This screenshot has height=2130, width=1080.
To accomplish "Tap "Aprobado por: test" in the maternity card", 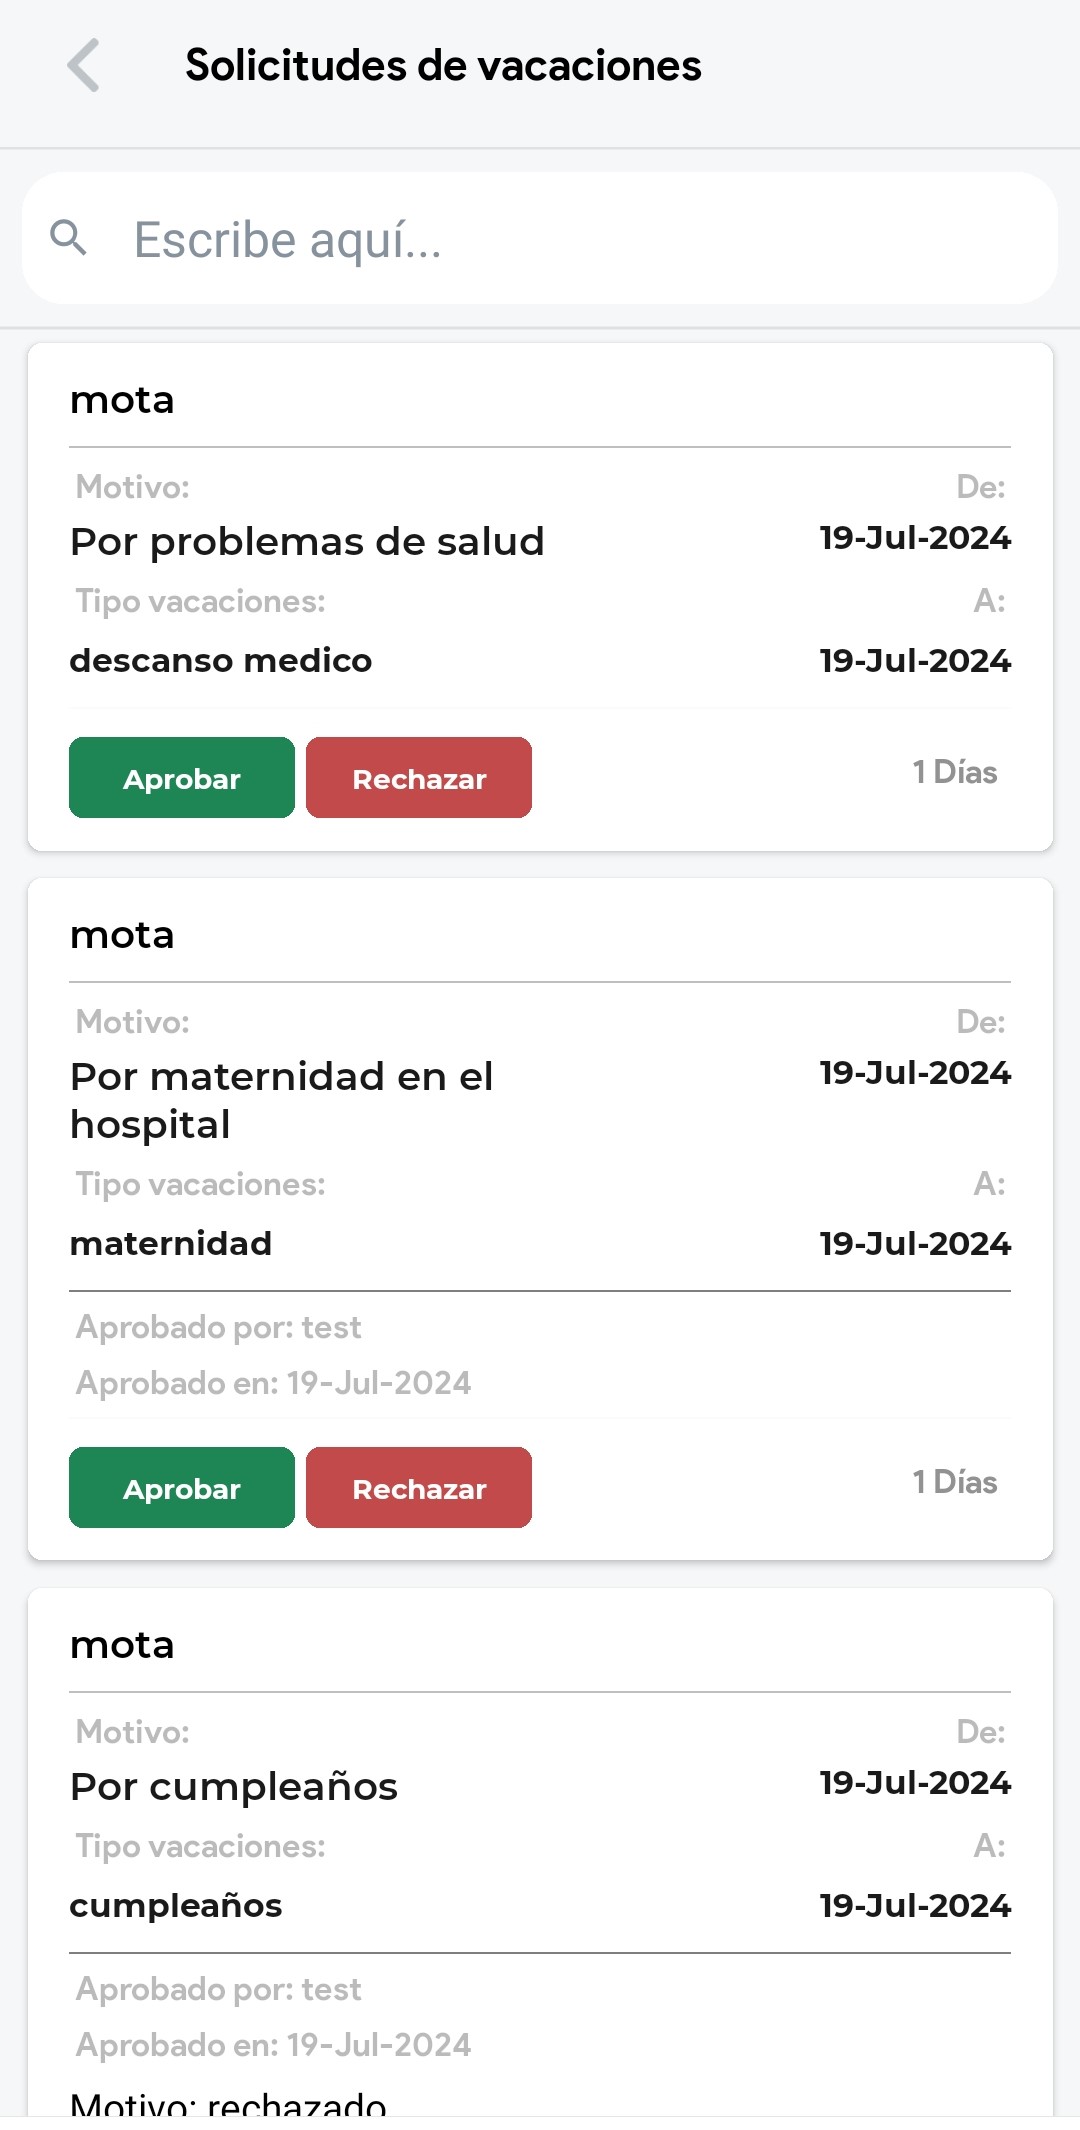I will pos(219,1328).
